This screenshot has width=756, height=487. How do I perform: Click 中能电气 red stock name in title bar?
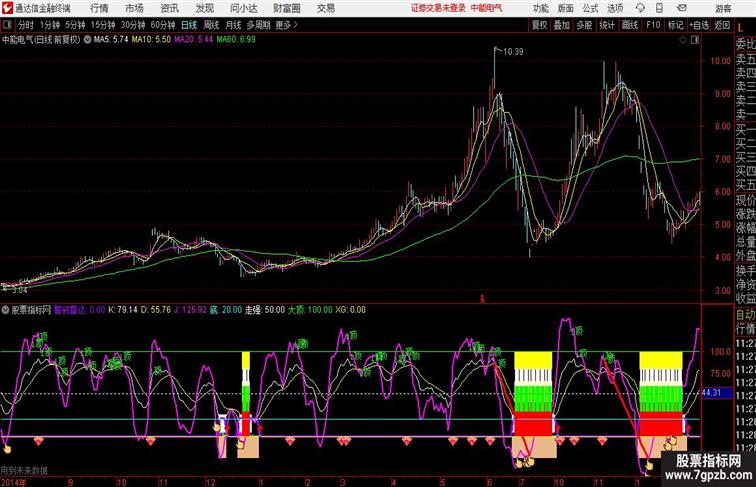pyautogui.click(x=486, y=8)
